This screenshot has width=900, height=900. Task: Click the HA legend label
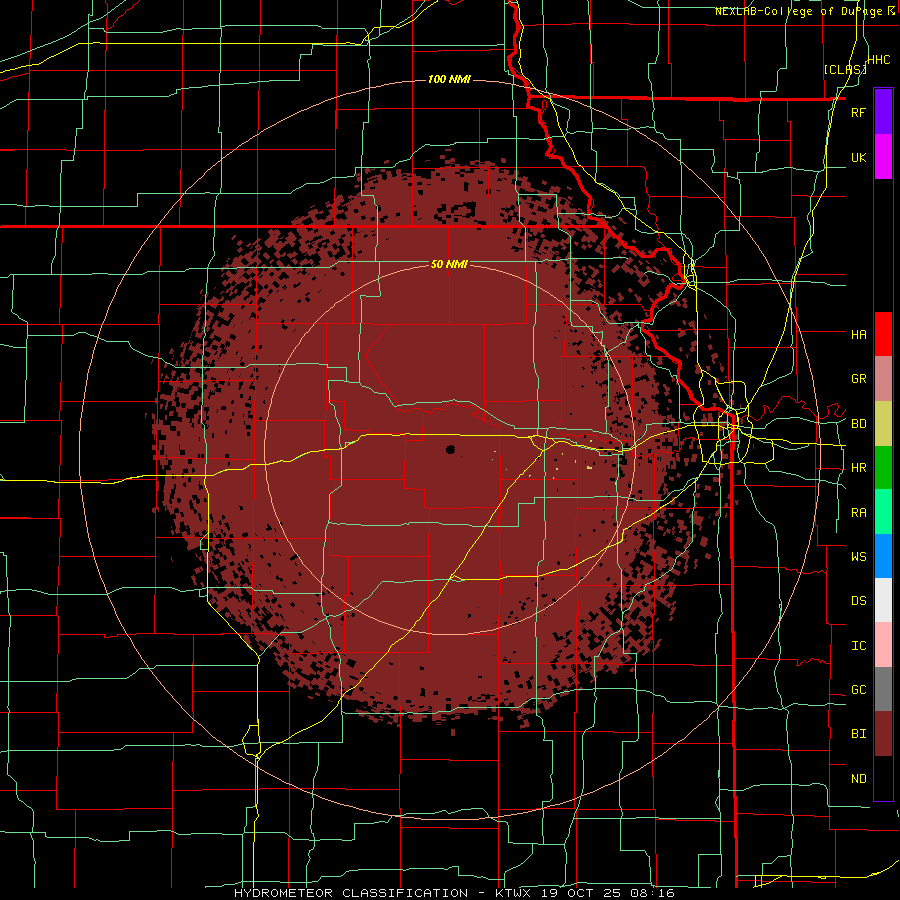(858, 334)
